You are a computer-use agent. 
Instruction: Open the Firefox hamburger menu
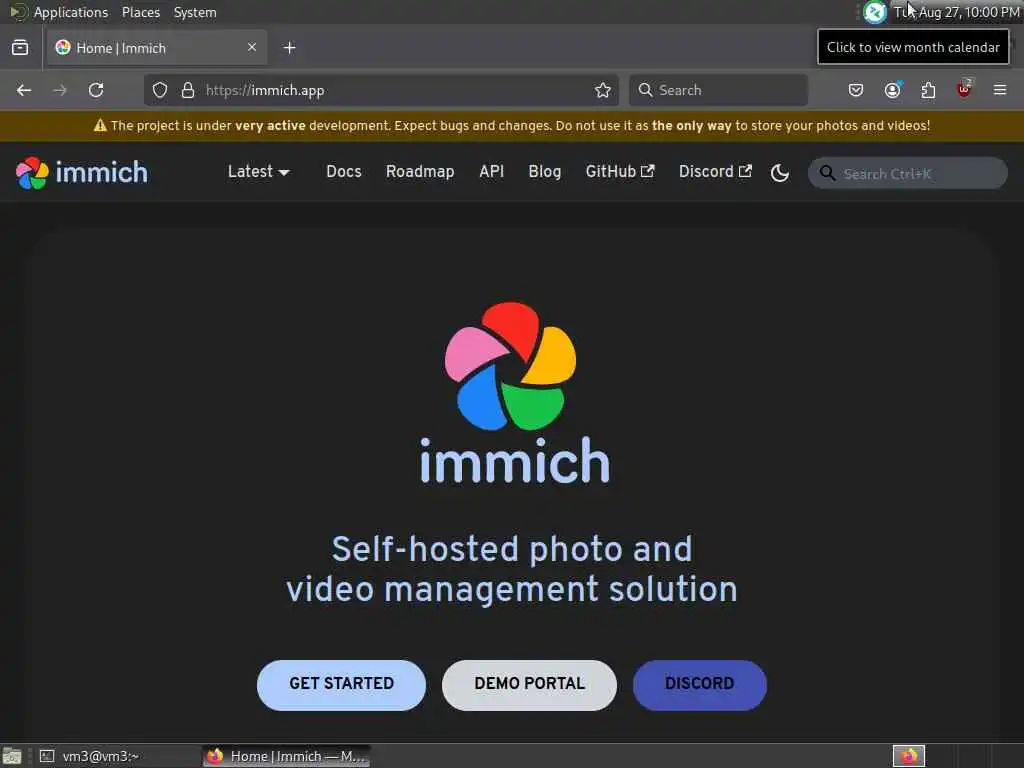pyautogui.click(x=1000, y=90)
